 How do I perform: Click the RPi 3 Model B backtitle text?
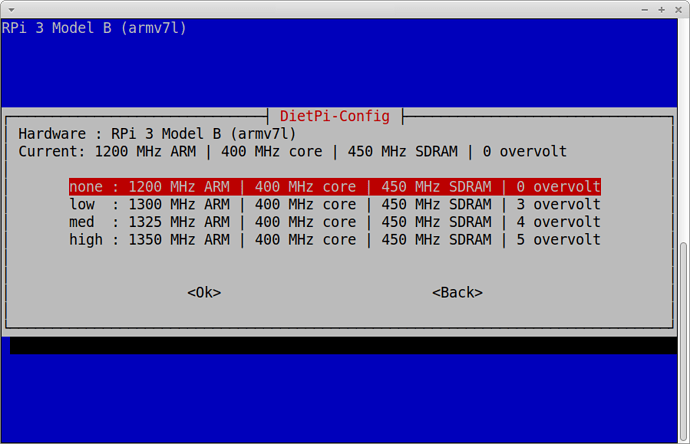[94, 28]
